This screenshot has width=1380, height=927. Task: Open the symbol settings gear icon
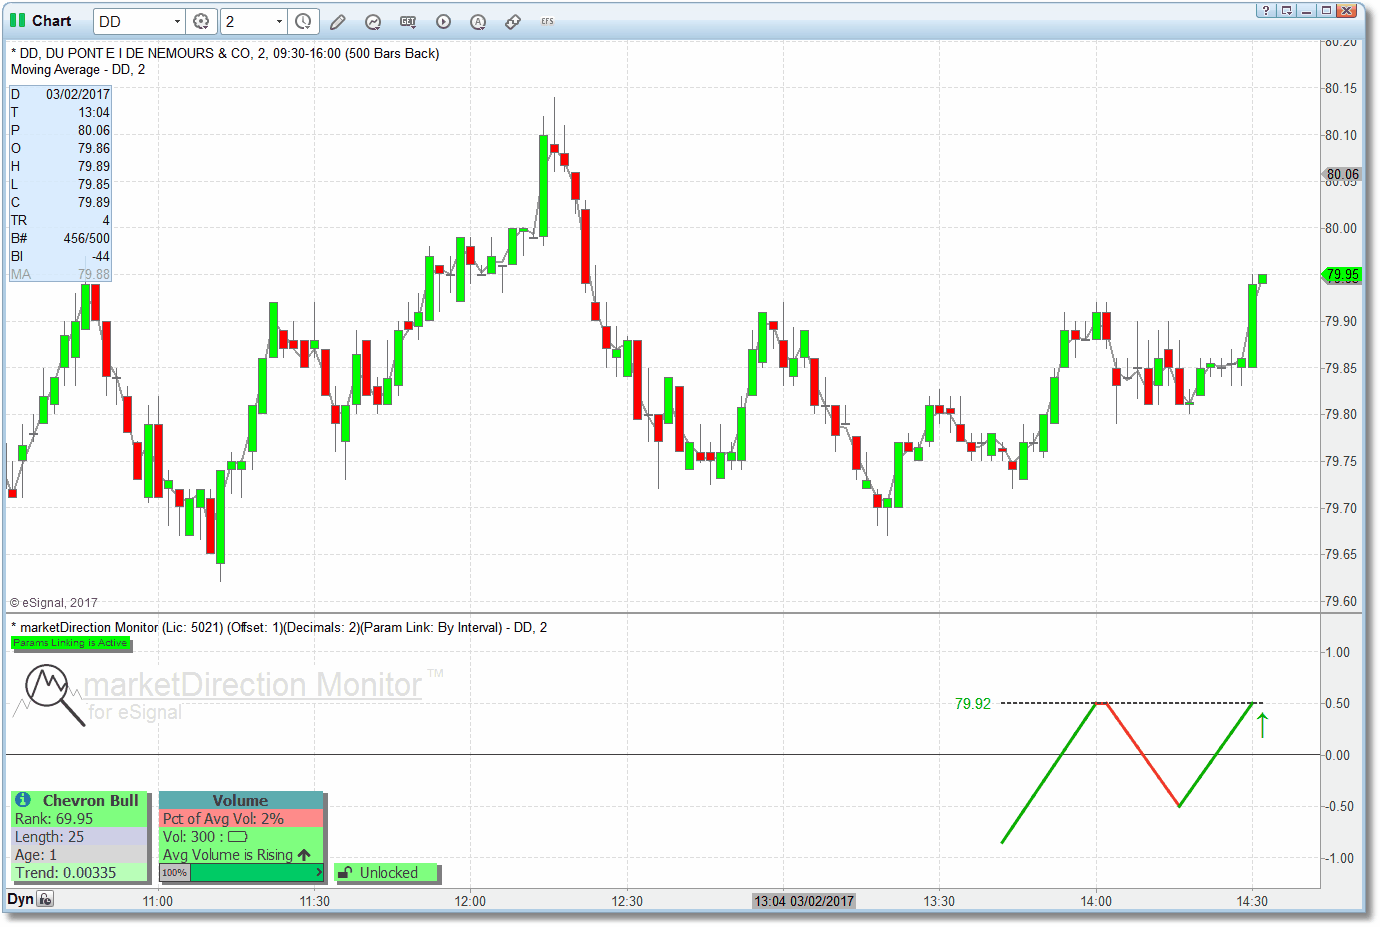pyautogui.click(x=201, y=21)
